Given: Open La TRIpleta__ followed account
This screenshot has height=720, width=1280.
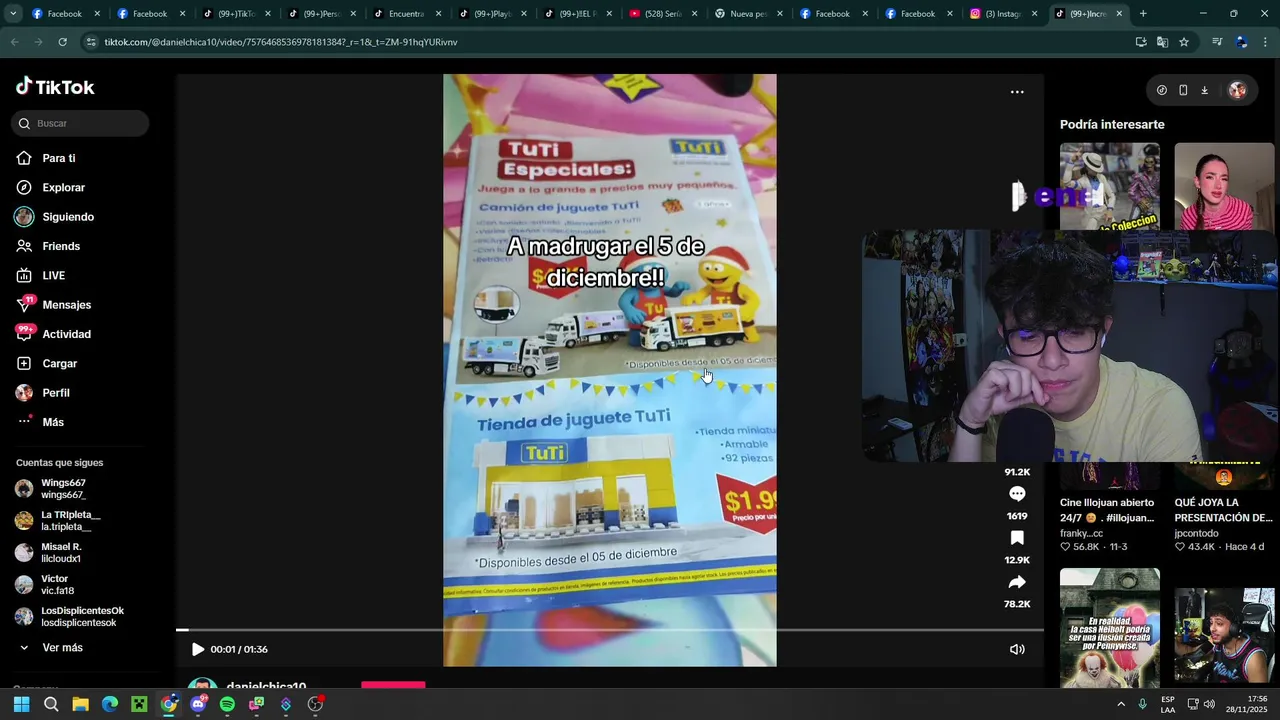Looking at the screenshot, I should [58, 521].
